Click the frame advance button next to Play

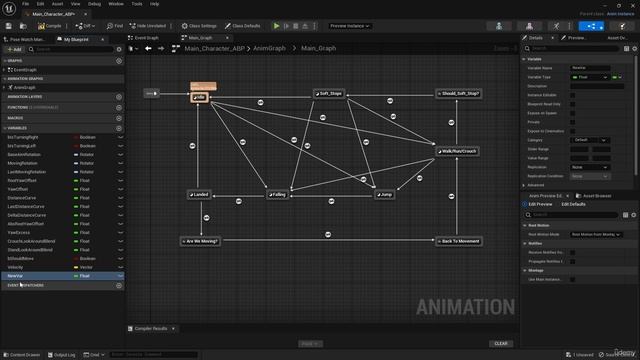click(287, 26)
